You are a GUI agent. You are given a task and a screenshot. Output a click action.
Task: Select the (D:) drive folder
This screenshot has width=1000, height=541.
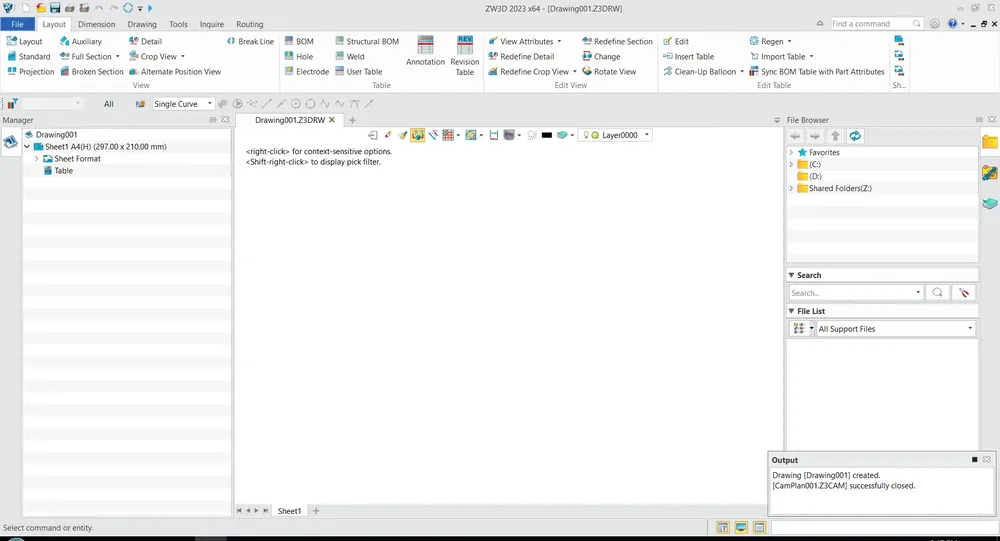coord(810,177)
